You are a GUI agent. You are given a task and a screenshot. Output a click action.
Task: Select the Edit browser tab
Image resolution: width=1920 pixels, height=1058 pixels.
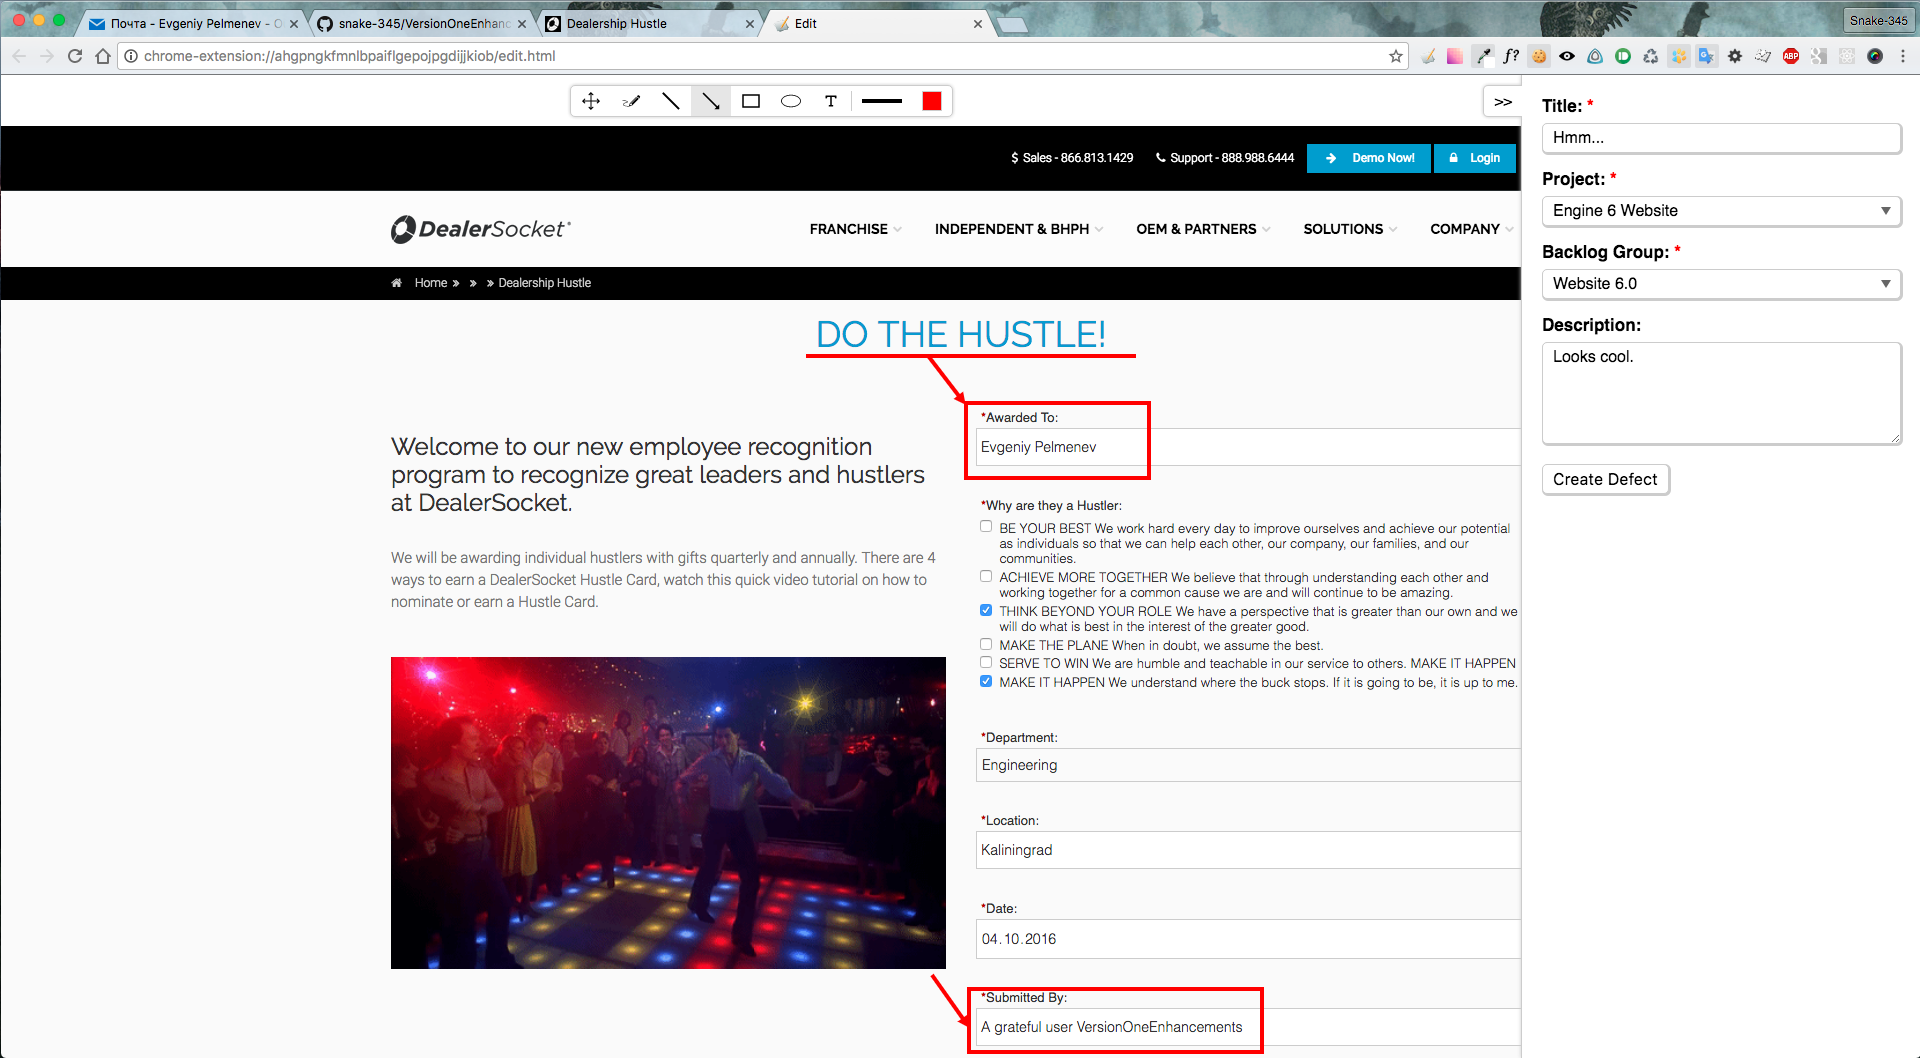pyautogui.click(x=877, y=23)
